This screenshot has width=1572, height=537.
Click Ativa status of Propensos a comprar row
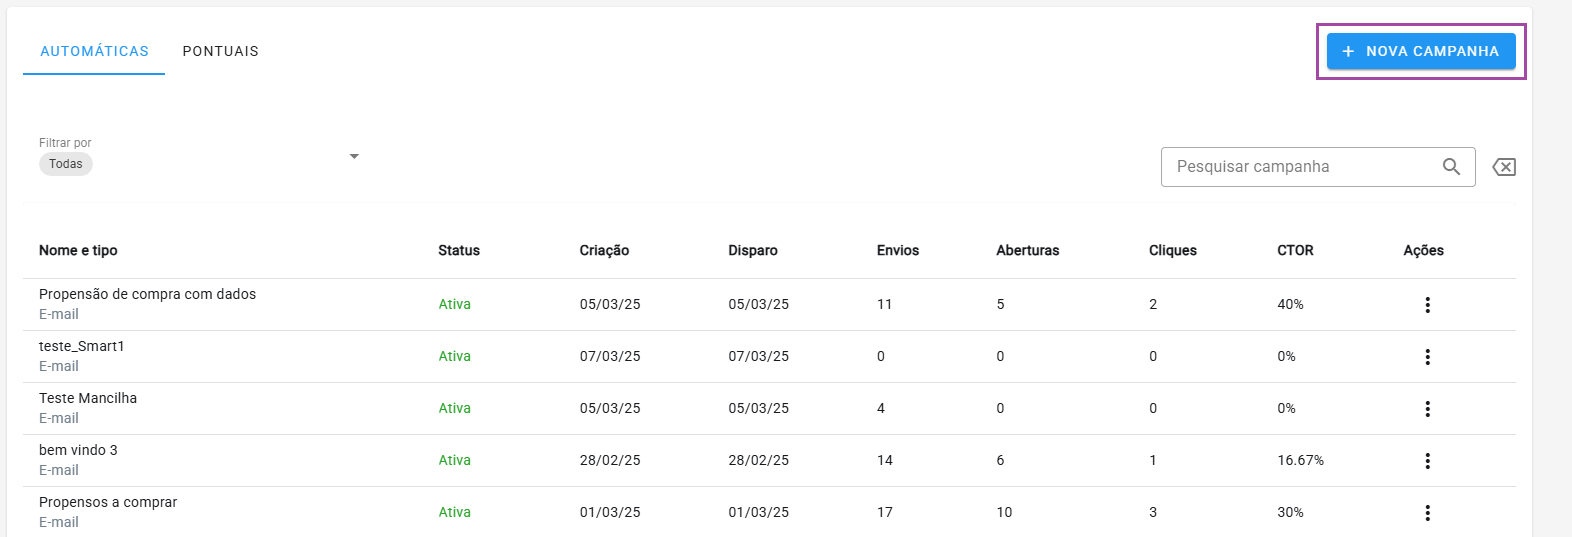click(454, 512)
